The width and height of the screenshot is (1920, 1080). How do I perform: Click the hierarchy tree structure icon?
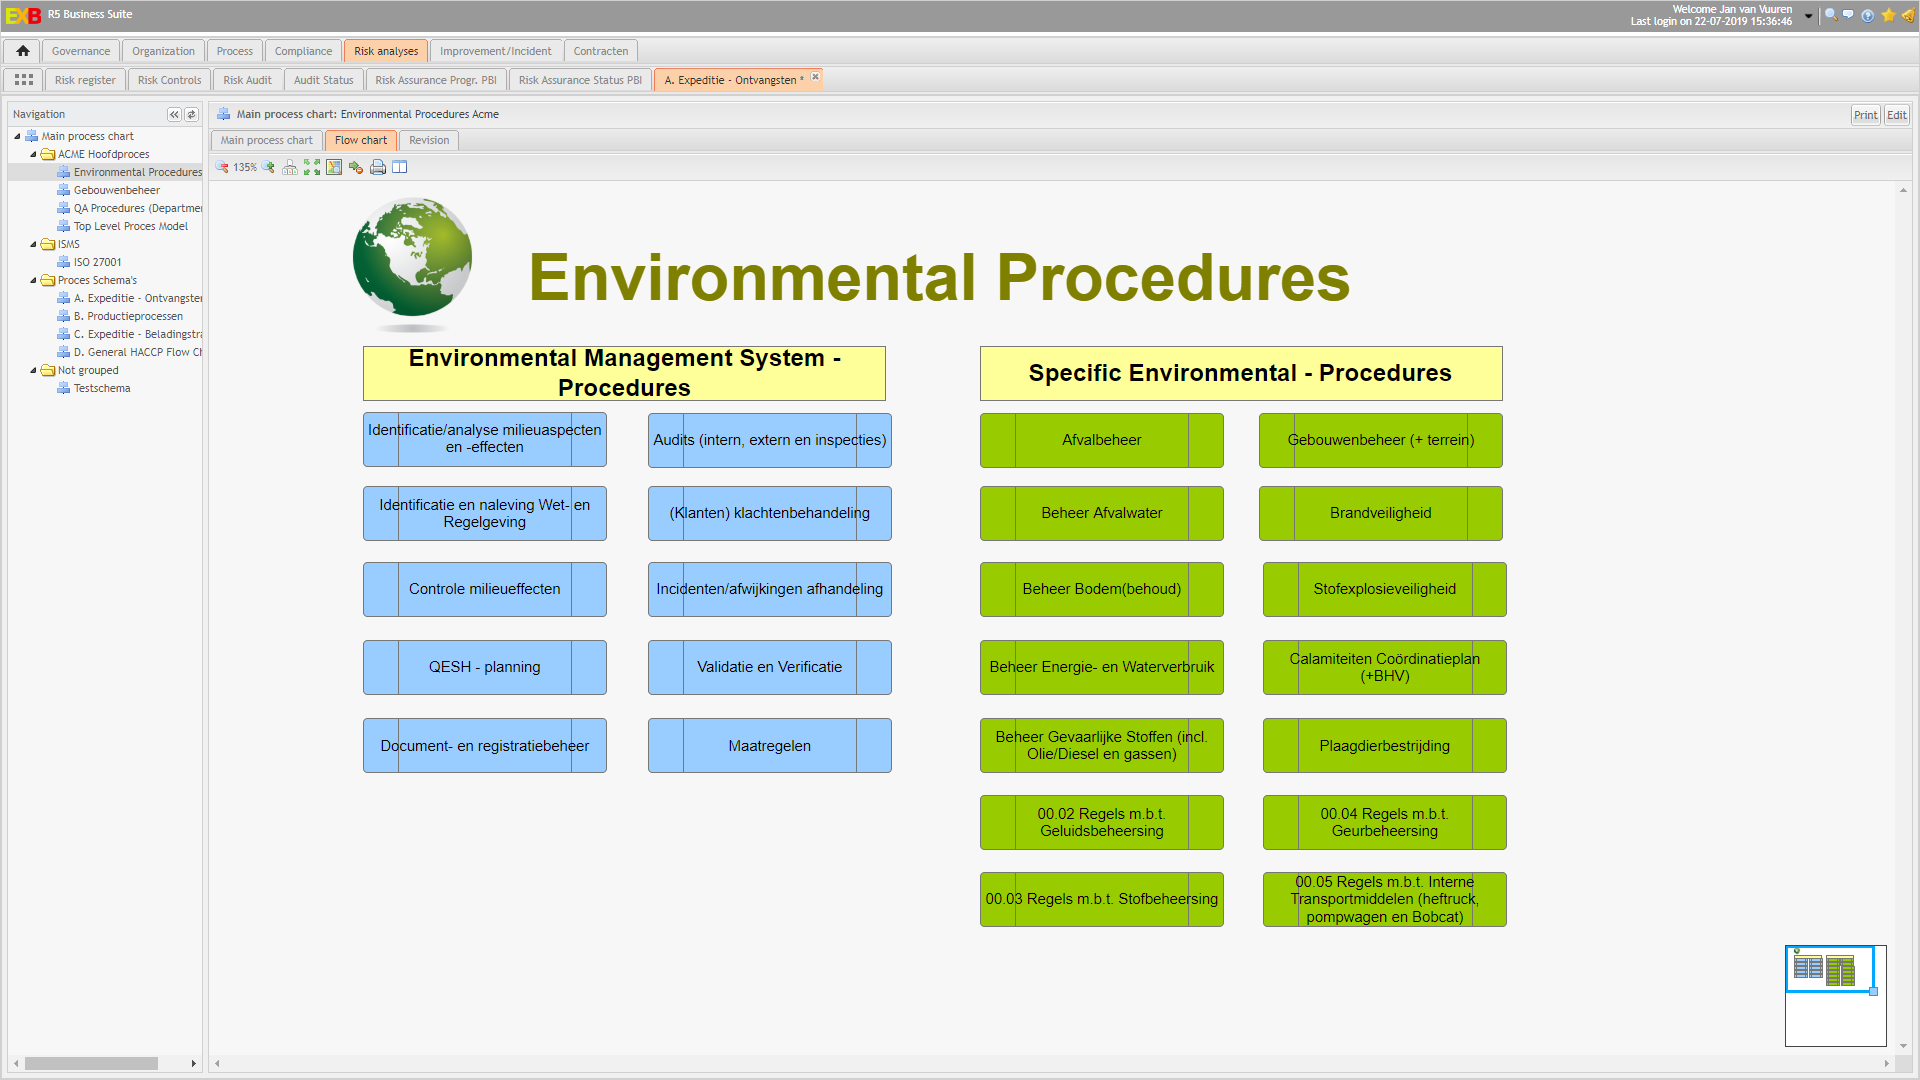(x=290, y=167)
